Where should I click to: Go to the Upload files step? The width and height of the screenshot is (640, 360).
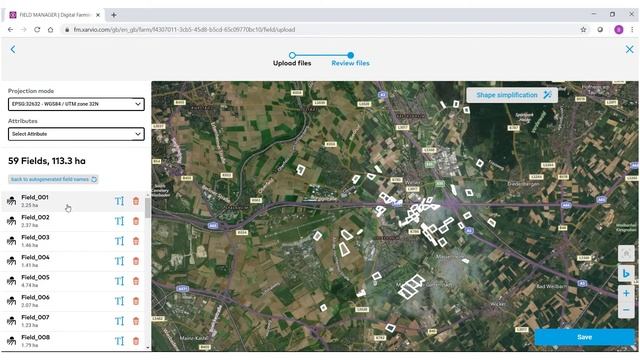[292, 59]
